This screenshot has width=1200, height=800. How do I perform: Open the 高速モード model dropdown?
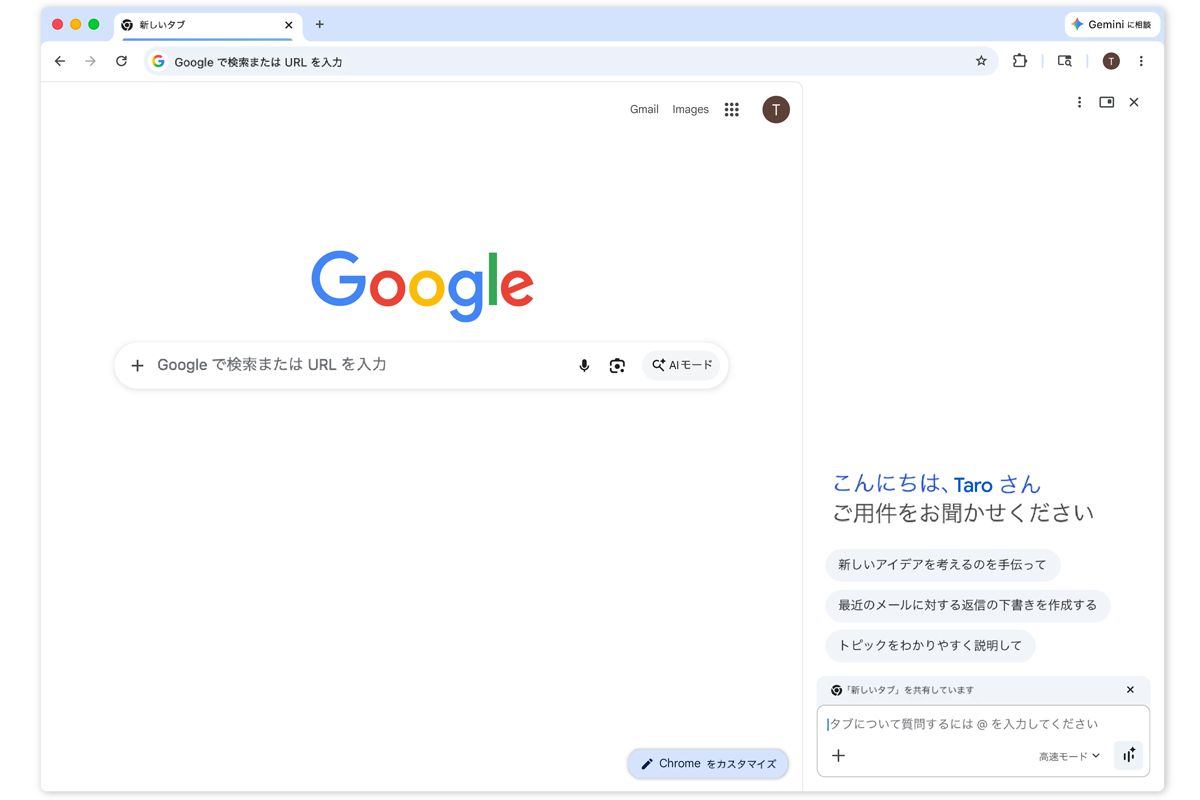[1069, 757]
